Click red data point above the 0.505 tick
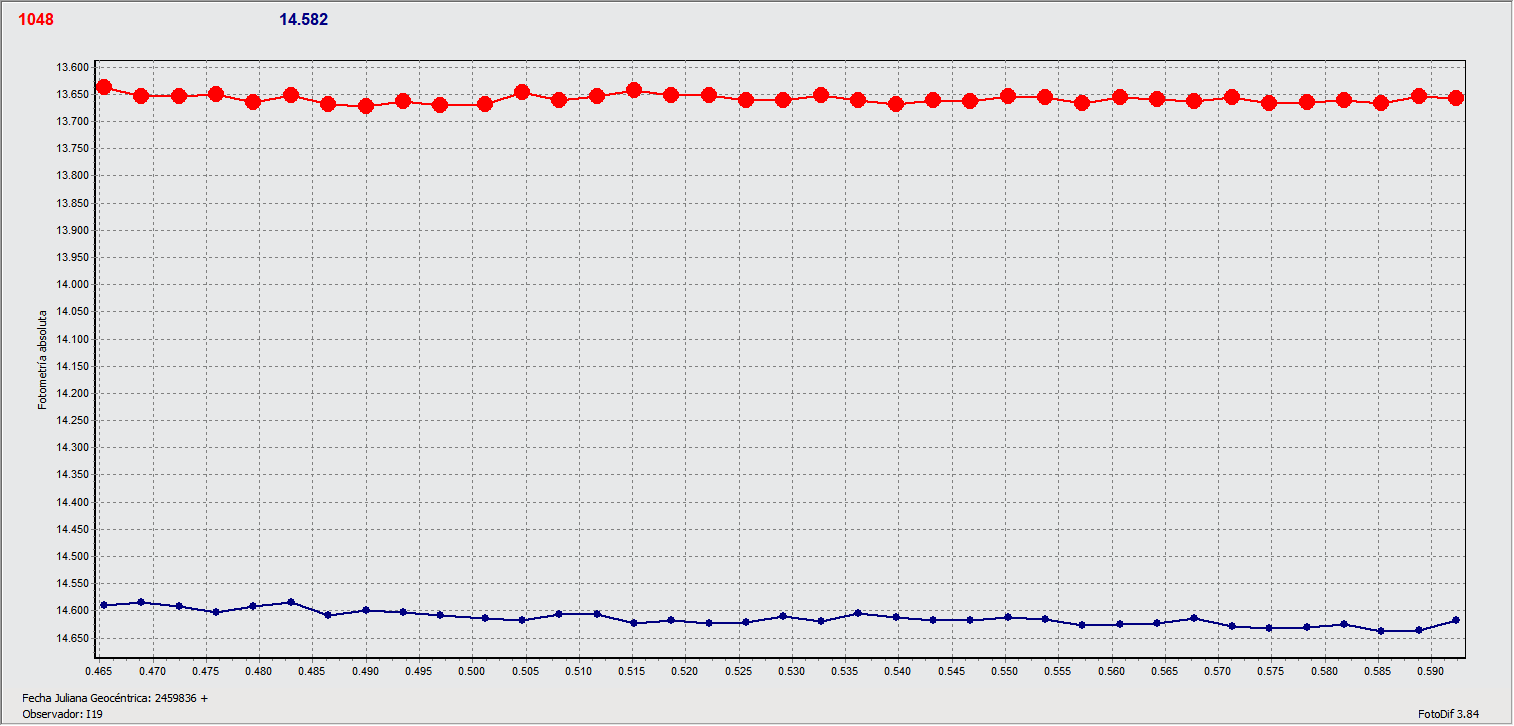Screen dimensions: 1514x726 [521, 92]
